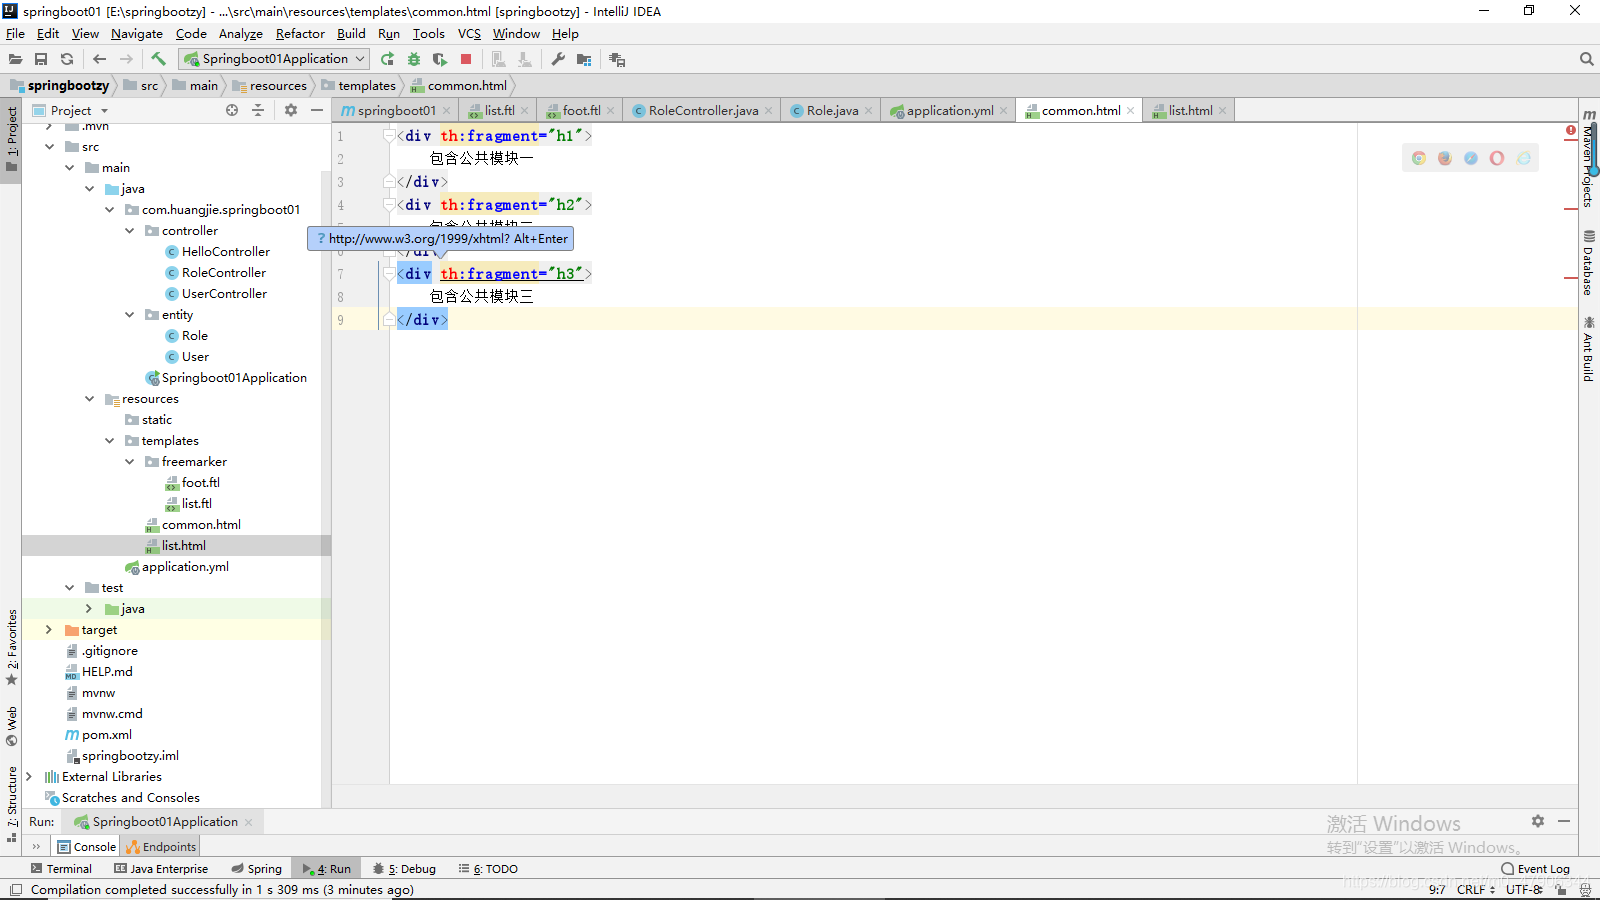Switch to application.yml editor tab
This screenshot has width=1600, height=900.
pos(950,110)
